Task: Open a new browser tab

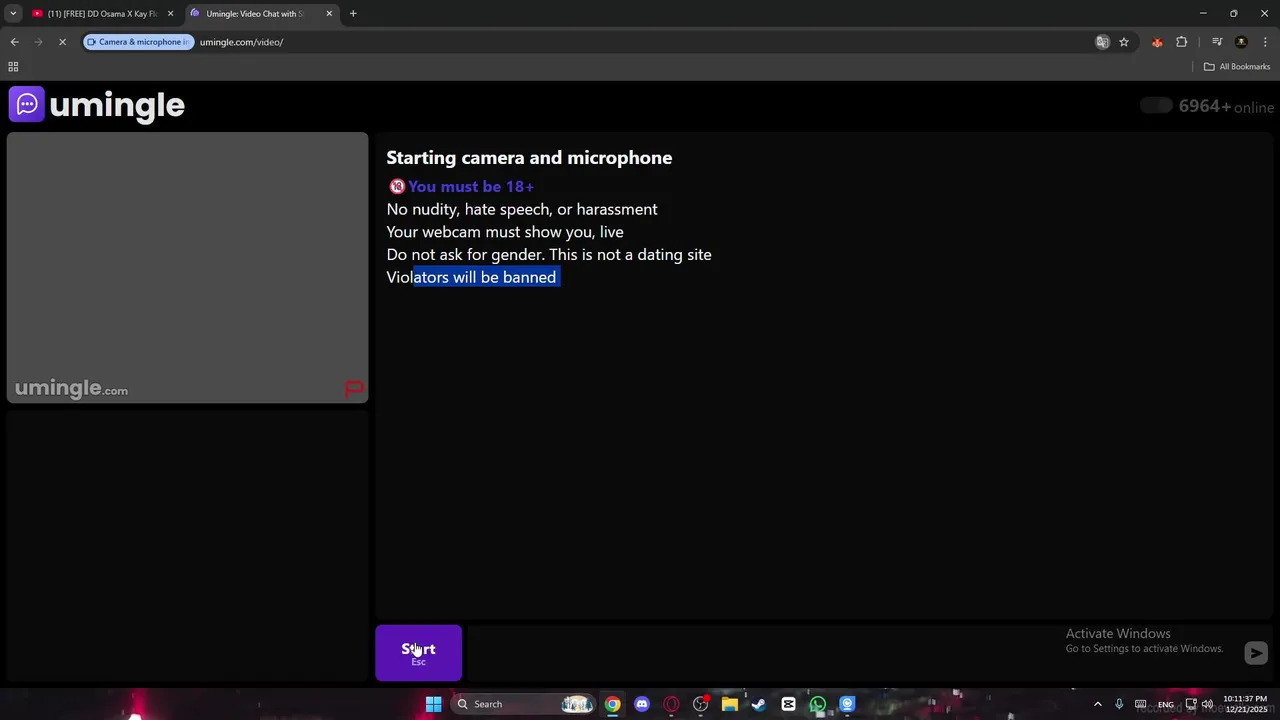Action: pos(353,14)
